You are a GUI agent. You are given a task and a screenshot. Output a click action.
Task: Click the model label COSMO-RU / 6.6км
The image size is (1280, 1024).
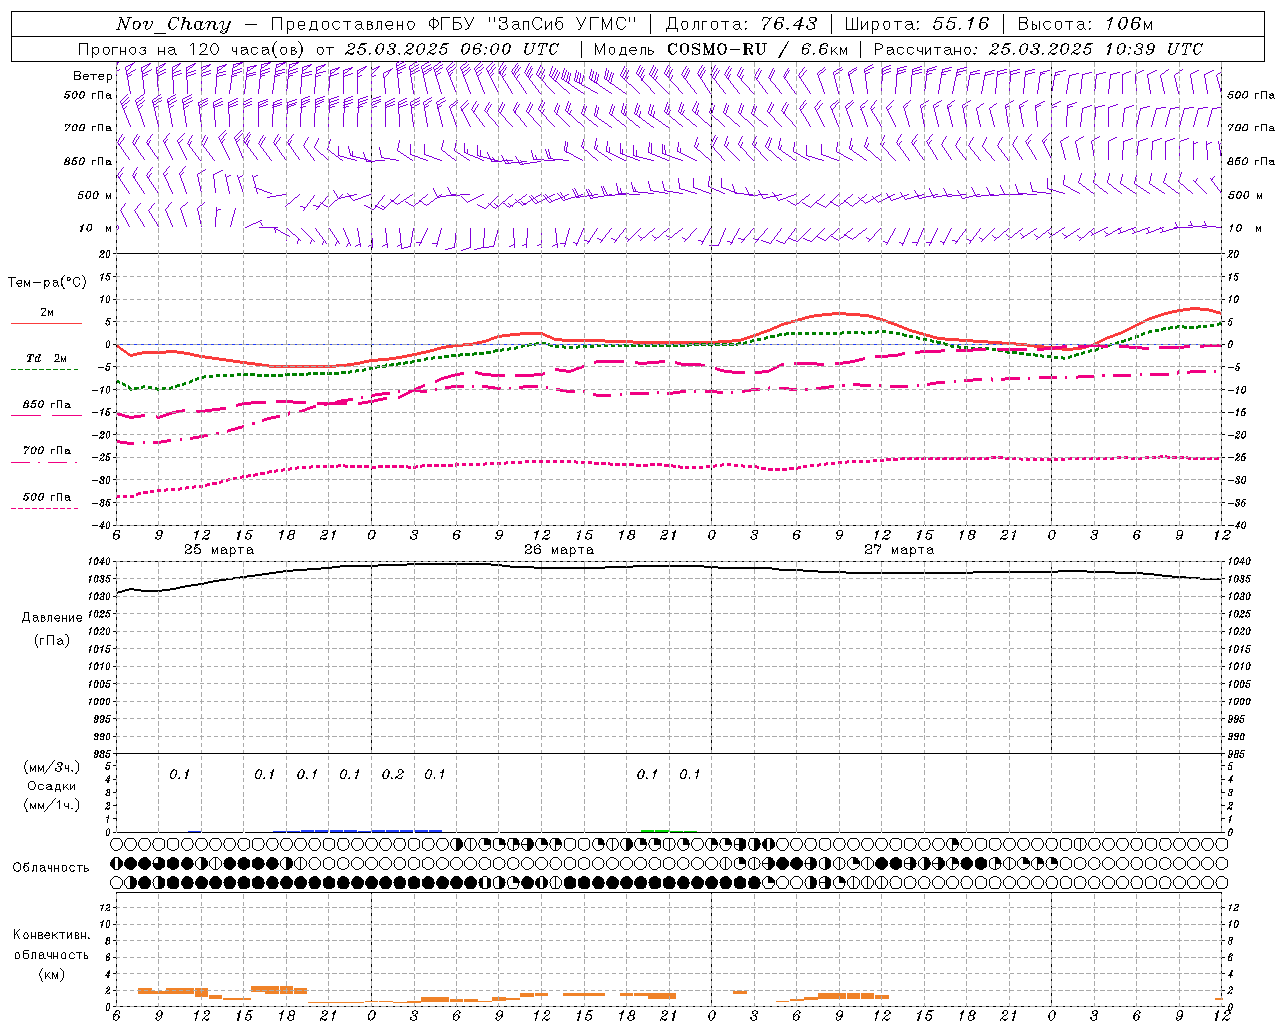click(x=757, y=49)
